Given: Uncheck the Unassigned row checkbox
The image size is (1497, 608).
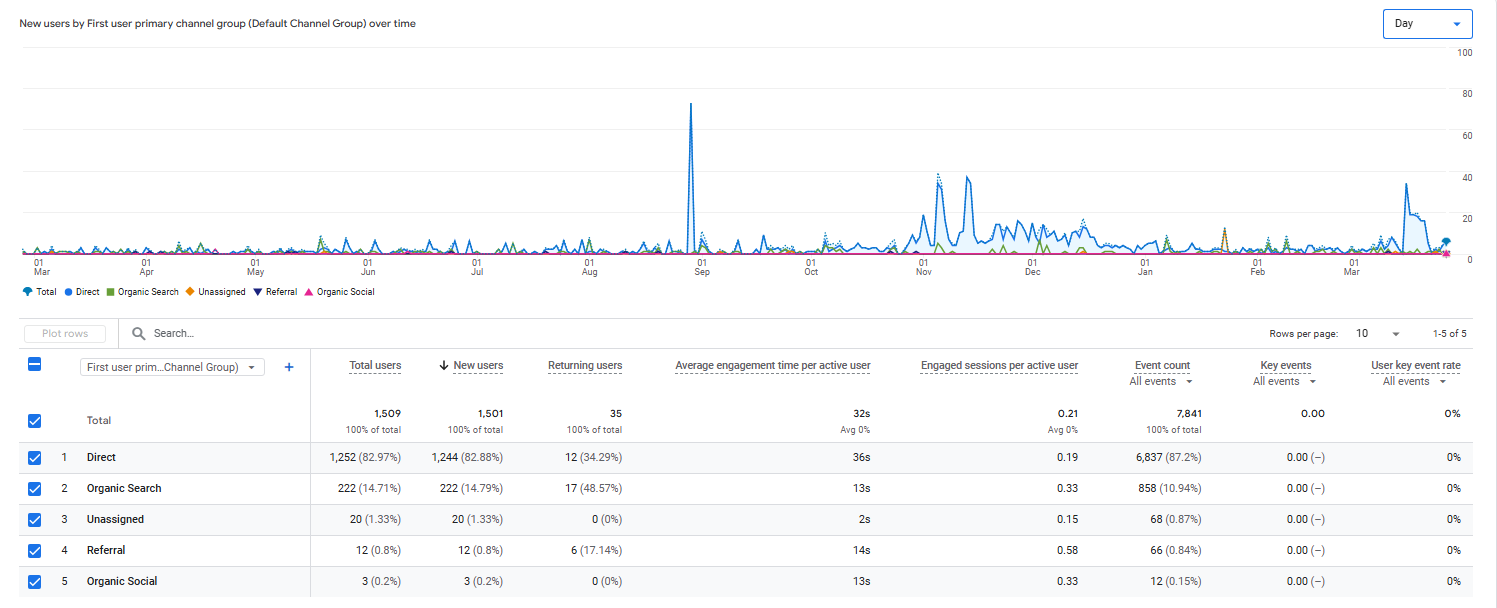Looking at the screenshot, I should click(34, 519).
